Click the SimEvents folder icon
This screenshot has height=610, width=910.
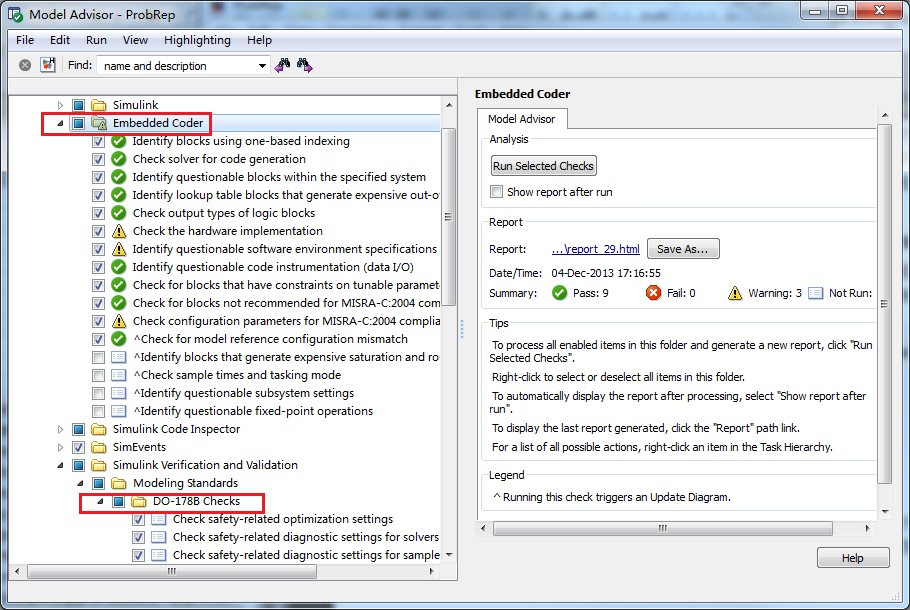click(99, 447)
